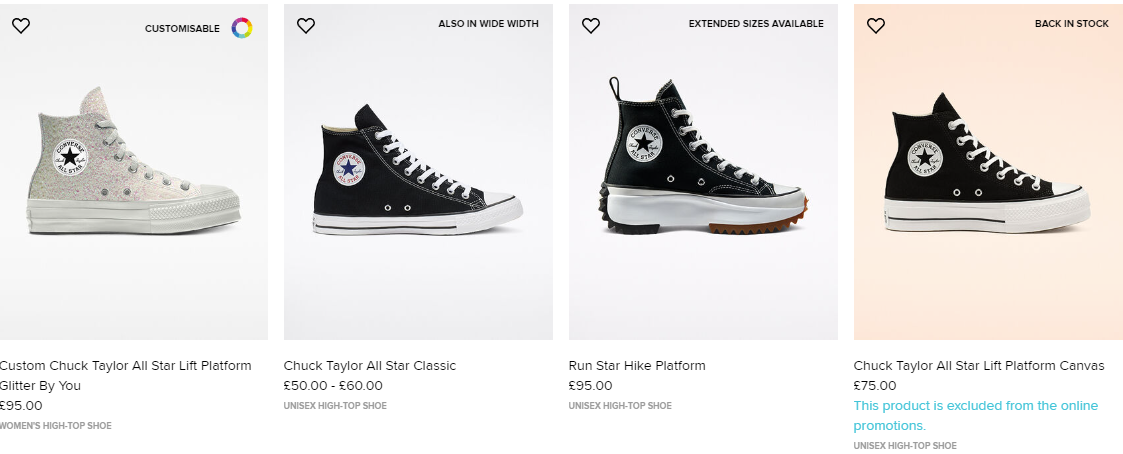1123x454 pixels.
Task: Save Lift Platform Canvas with heart icon
Action: (x=876, y=26)
